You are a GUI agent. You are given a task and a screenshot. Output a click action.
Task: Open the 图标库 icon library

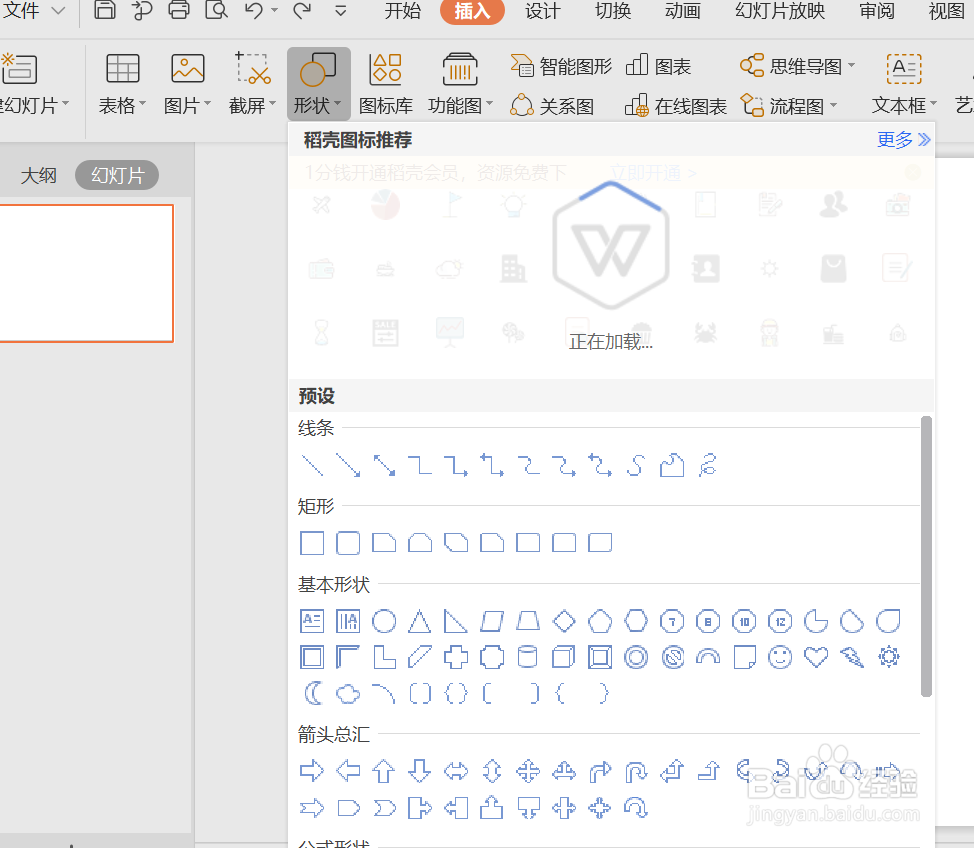(x=386, y=84)
